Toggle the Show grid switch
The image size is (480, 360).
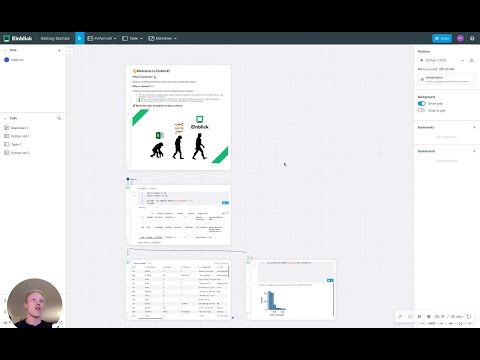(422, 103)
